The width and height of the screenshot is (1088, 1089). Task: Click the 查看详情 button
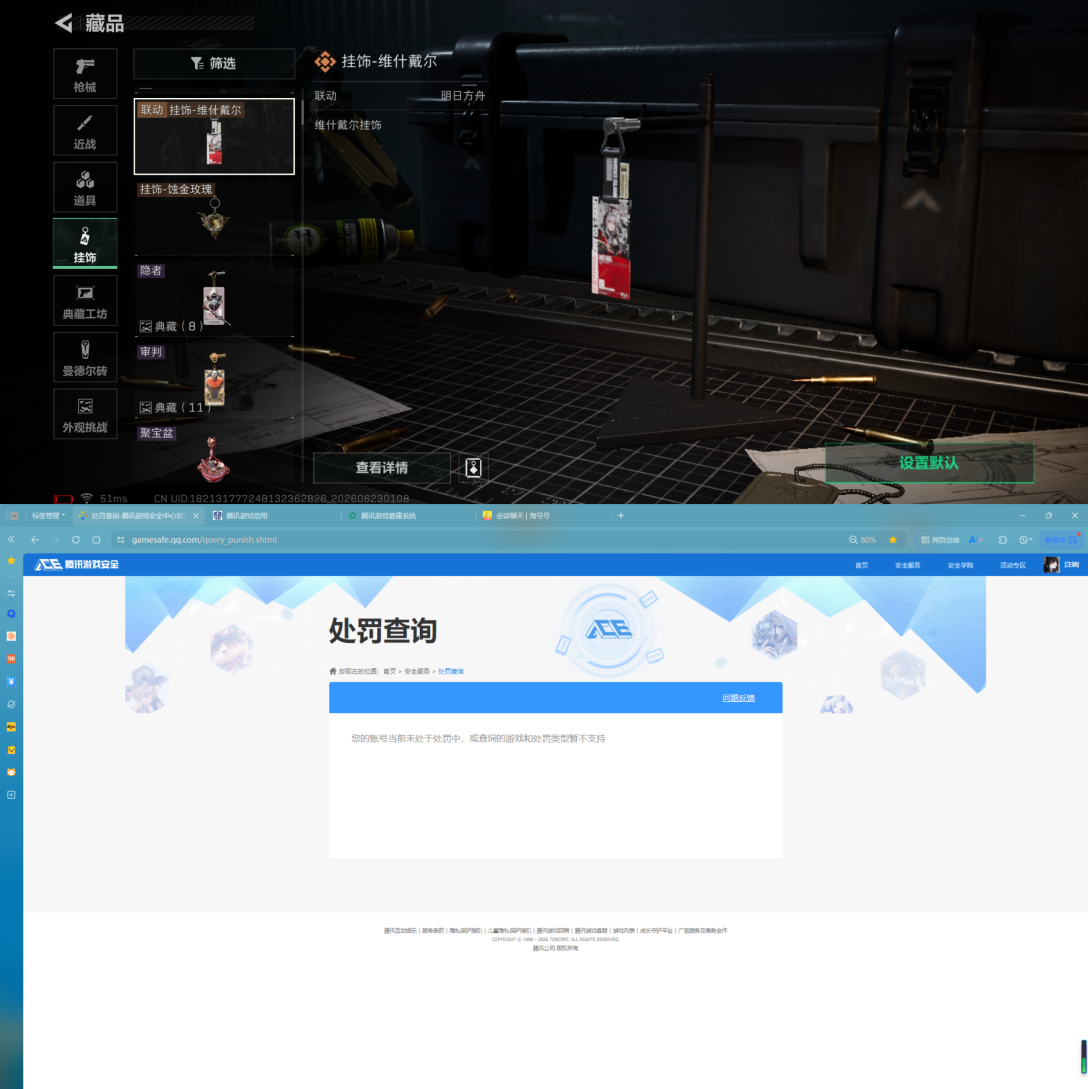[382, 468]
